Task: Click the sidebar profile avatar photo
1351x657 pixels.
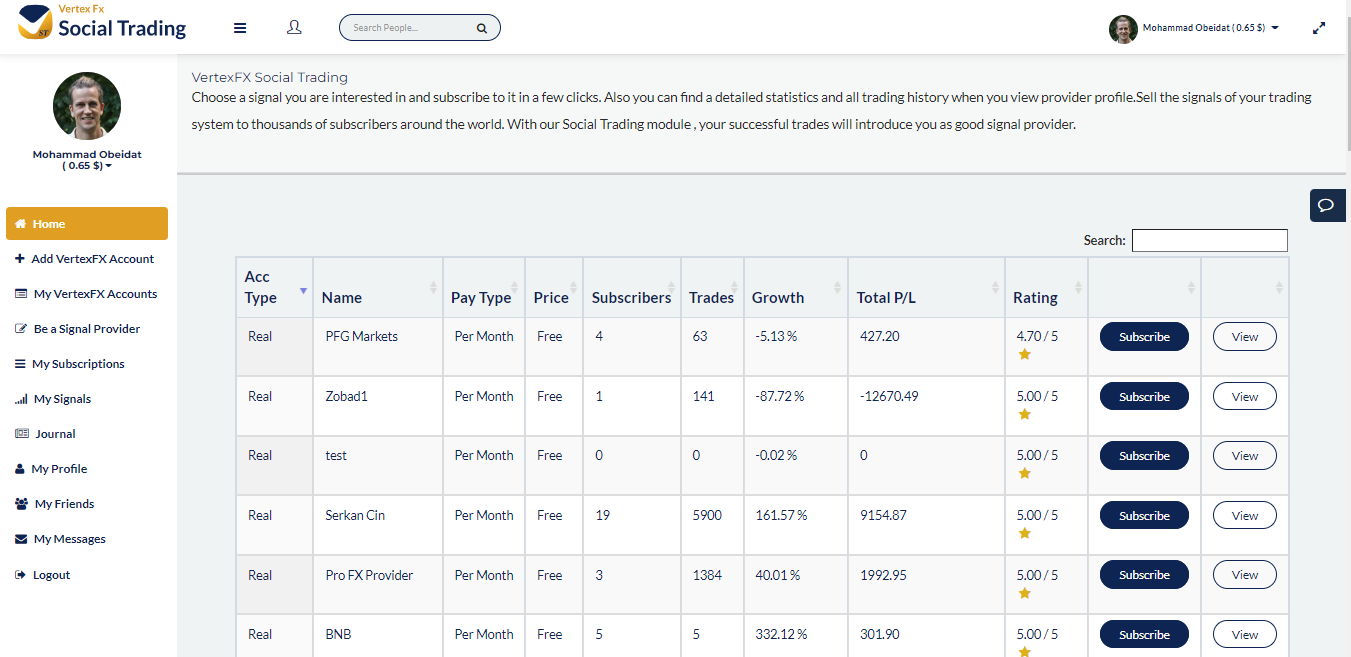Action: (87, 106)
